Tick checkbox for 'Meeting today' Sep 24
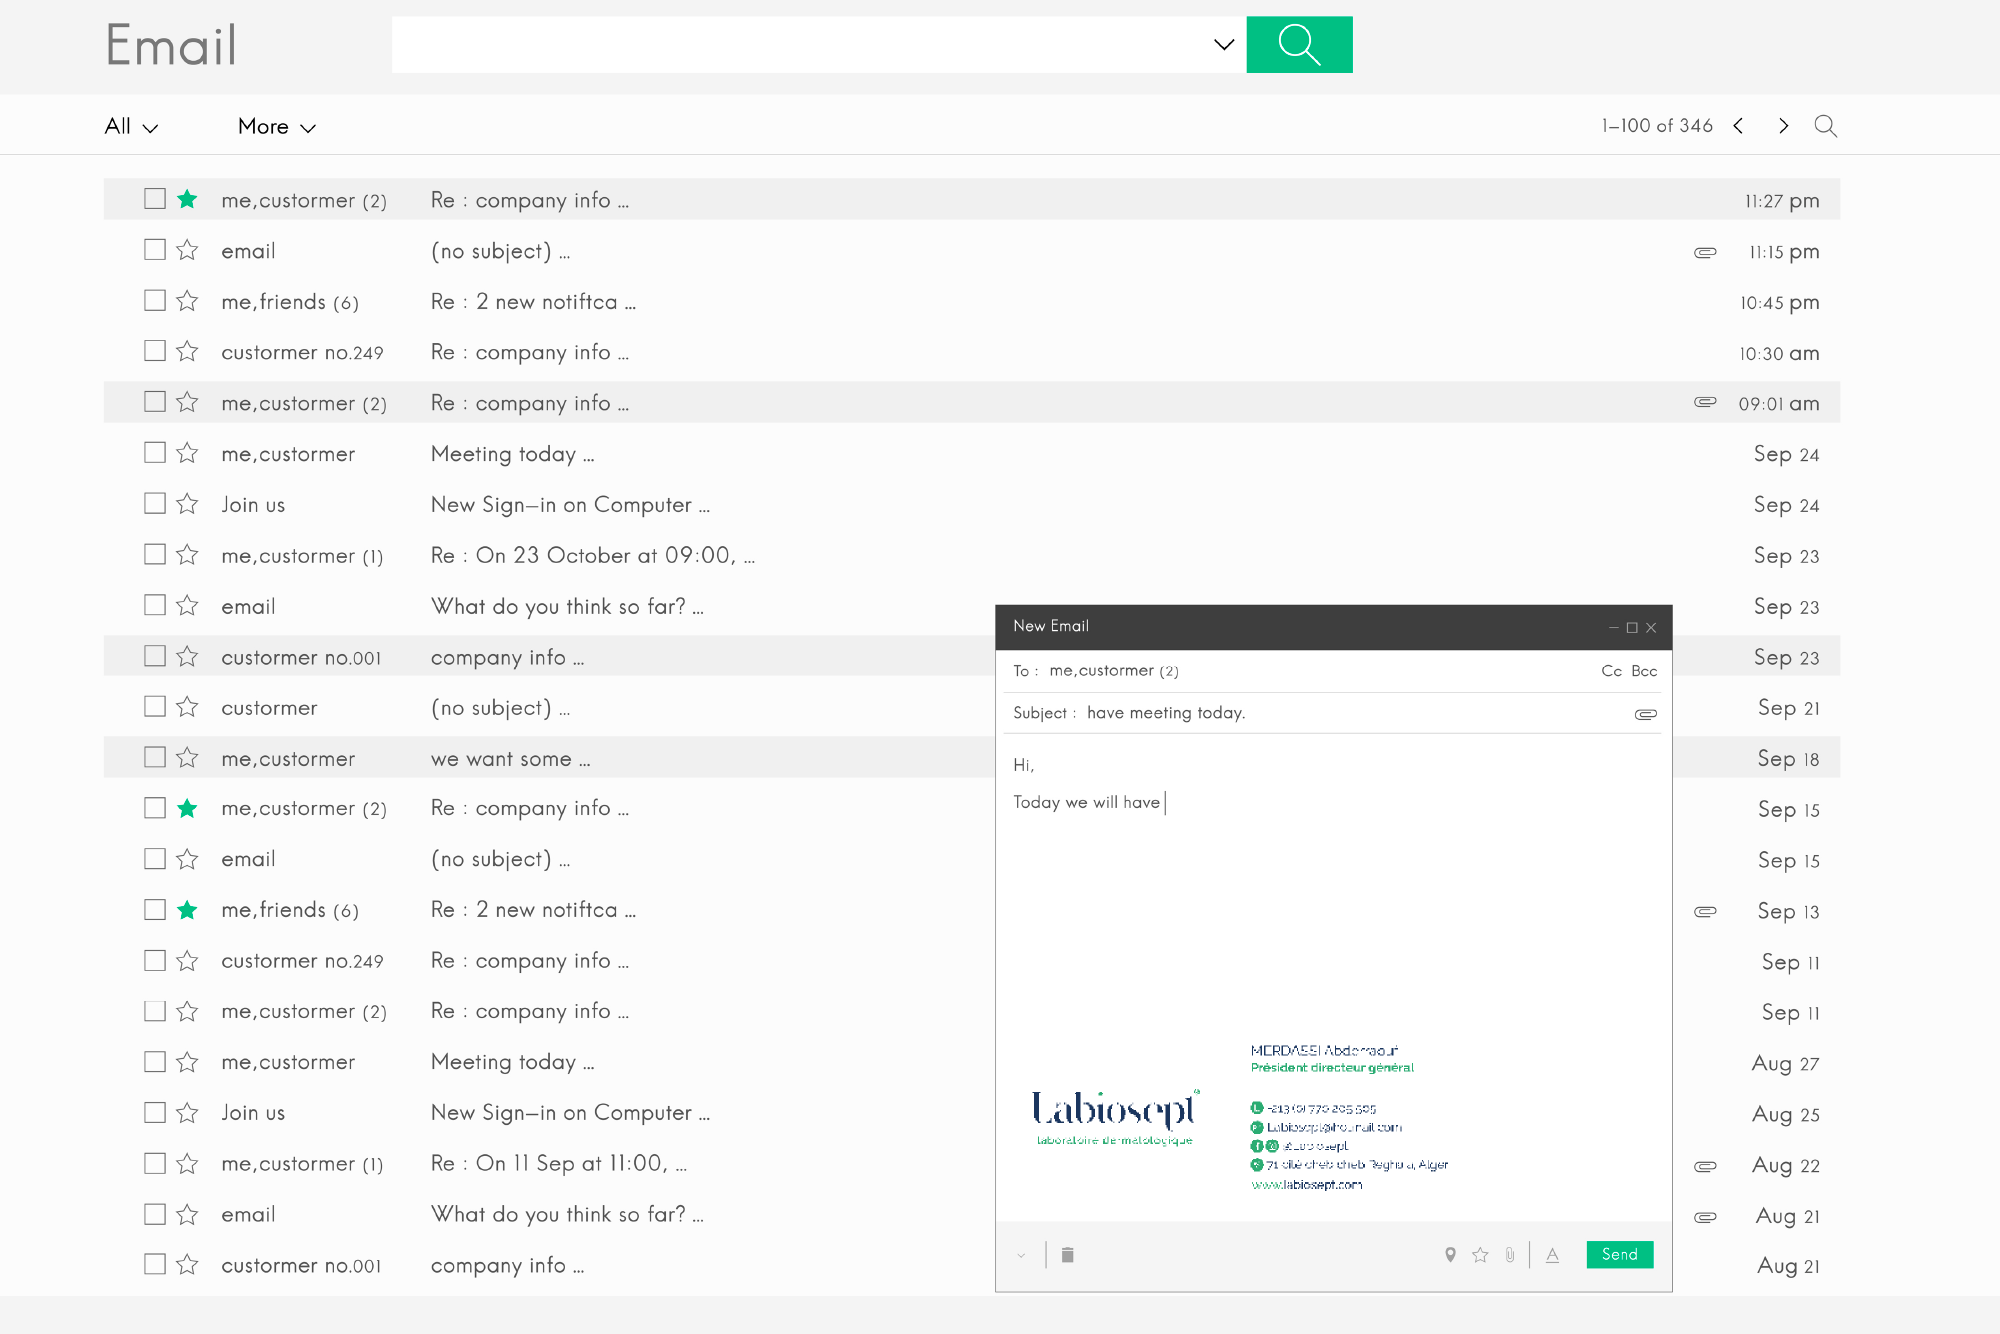The image size is (2000, 1334). pos(155,453)
